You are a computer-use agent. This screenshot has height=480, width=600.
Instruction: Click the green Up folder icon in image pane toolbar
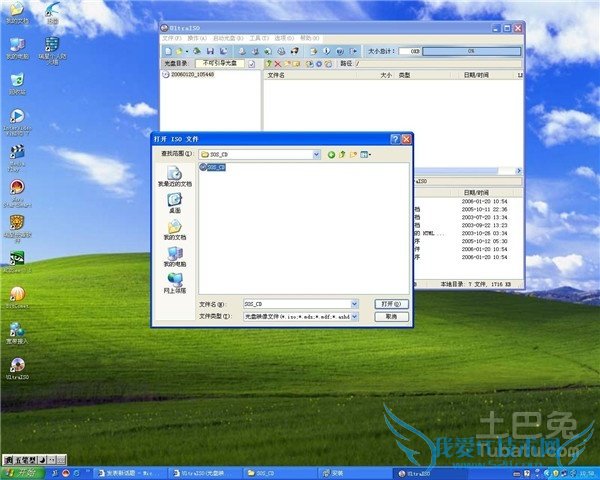point(269,64)
